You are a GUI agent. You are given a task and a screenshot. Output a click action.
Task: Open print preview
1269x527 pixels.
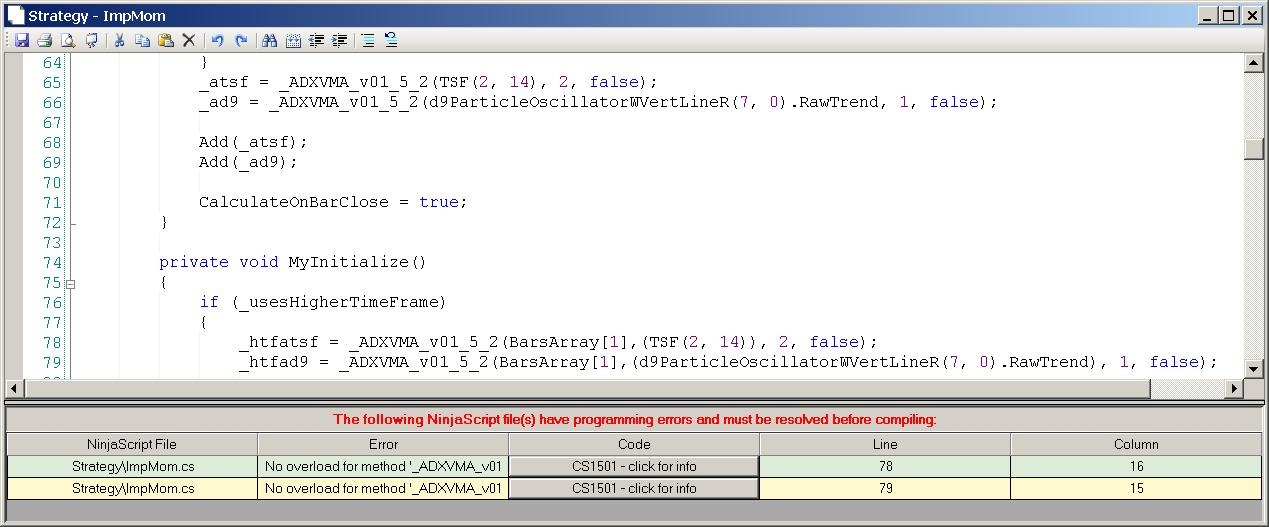click(68, 41)
